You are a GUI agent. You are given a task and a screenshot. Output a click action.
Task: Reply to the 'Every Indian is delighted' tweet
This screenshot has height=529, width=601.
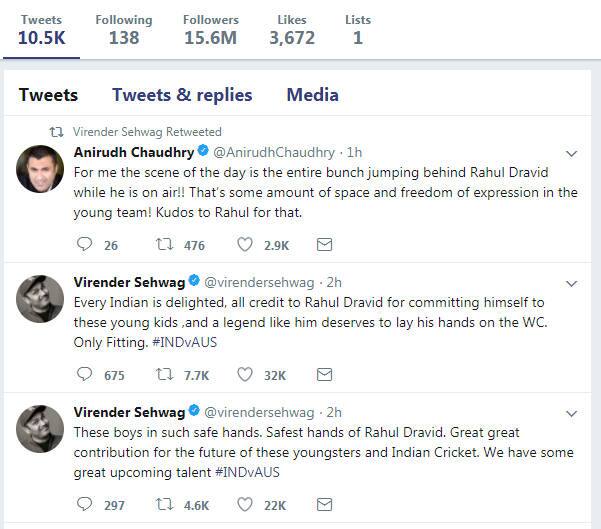click(85, 375)
